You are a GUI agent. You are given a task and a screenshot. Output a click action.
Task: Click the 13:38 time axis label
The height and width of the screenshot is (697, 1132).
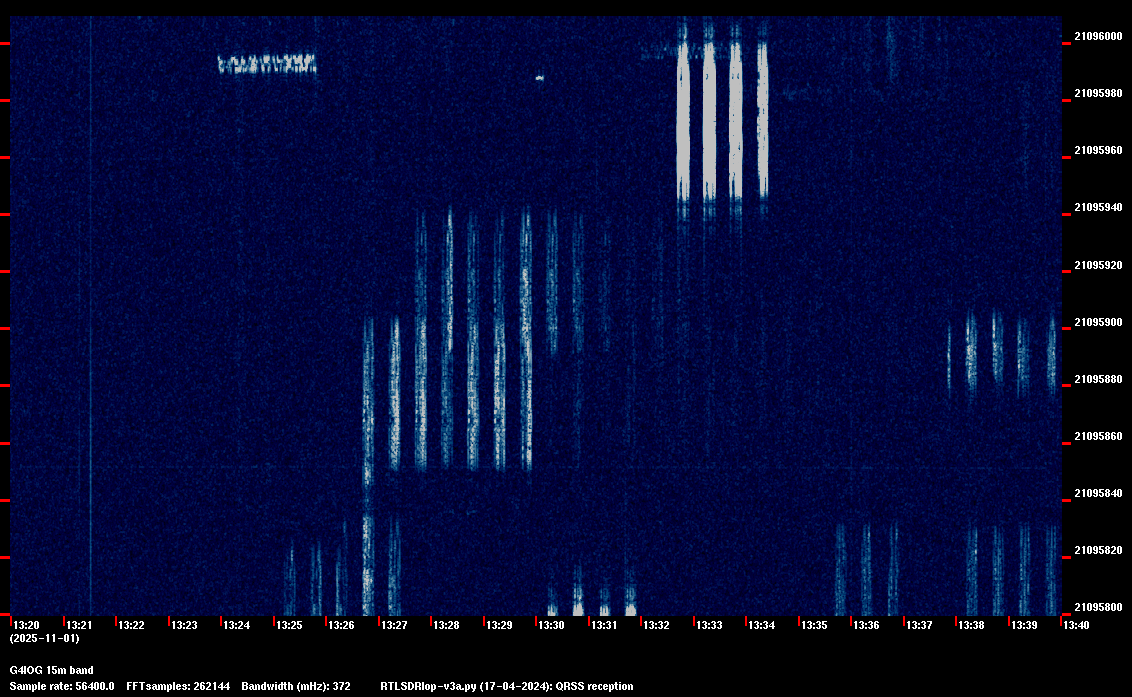click(972, 625)
